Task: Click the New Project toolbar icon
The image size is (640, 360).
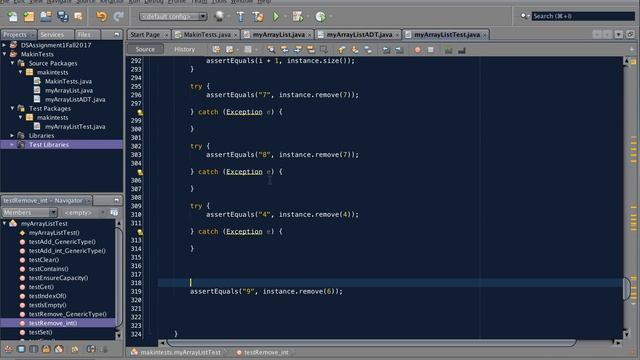Action: click(x=29, y=16)
